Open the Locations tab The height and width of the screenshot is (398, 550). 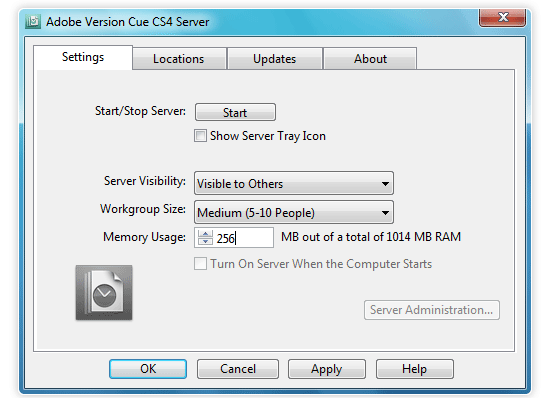pyautogui.click(x=179, y=59)
